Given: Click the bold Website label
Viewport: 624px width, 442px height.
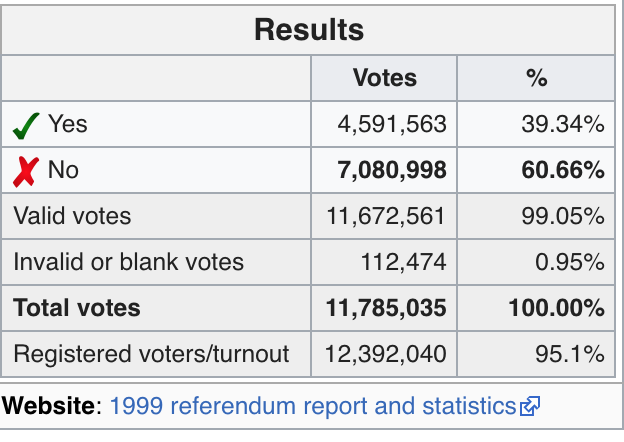Looking at the screenshot, I should 52,406.
